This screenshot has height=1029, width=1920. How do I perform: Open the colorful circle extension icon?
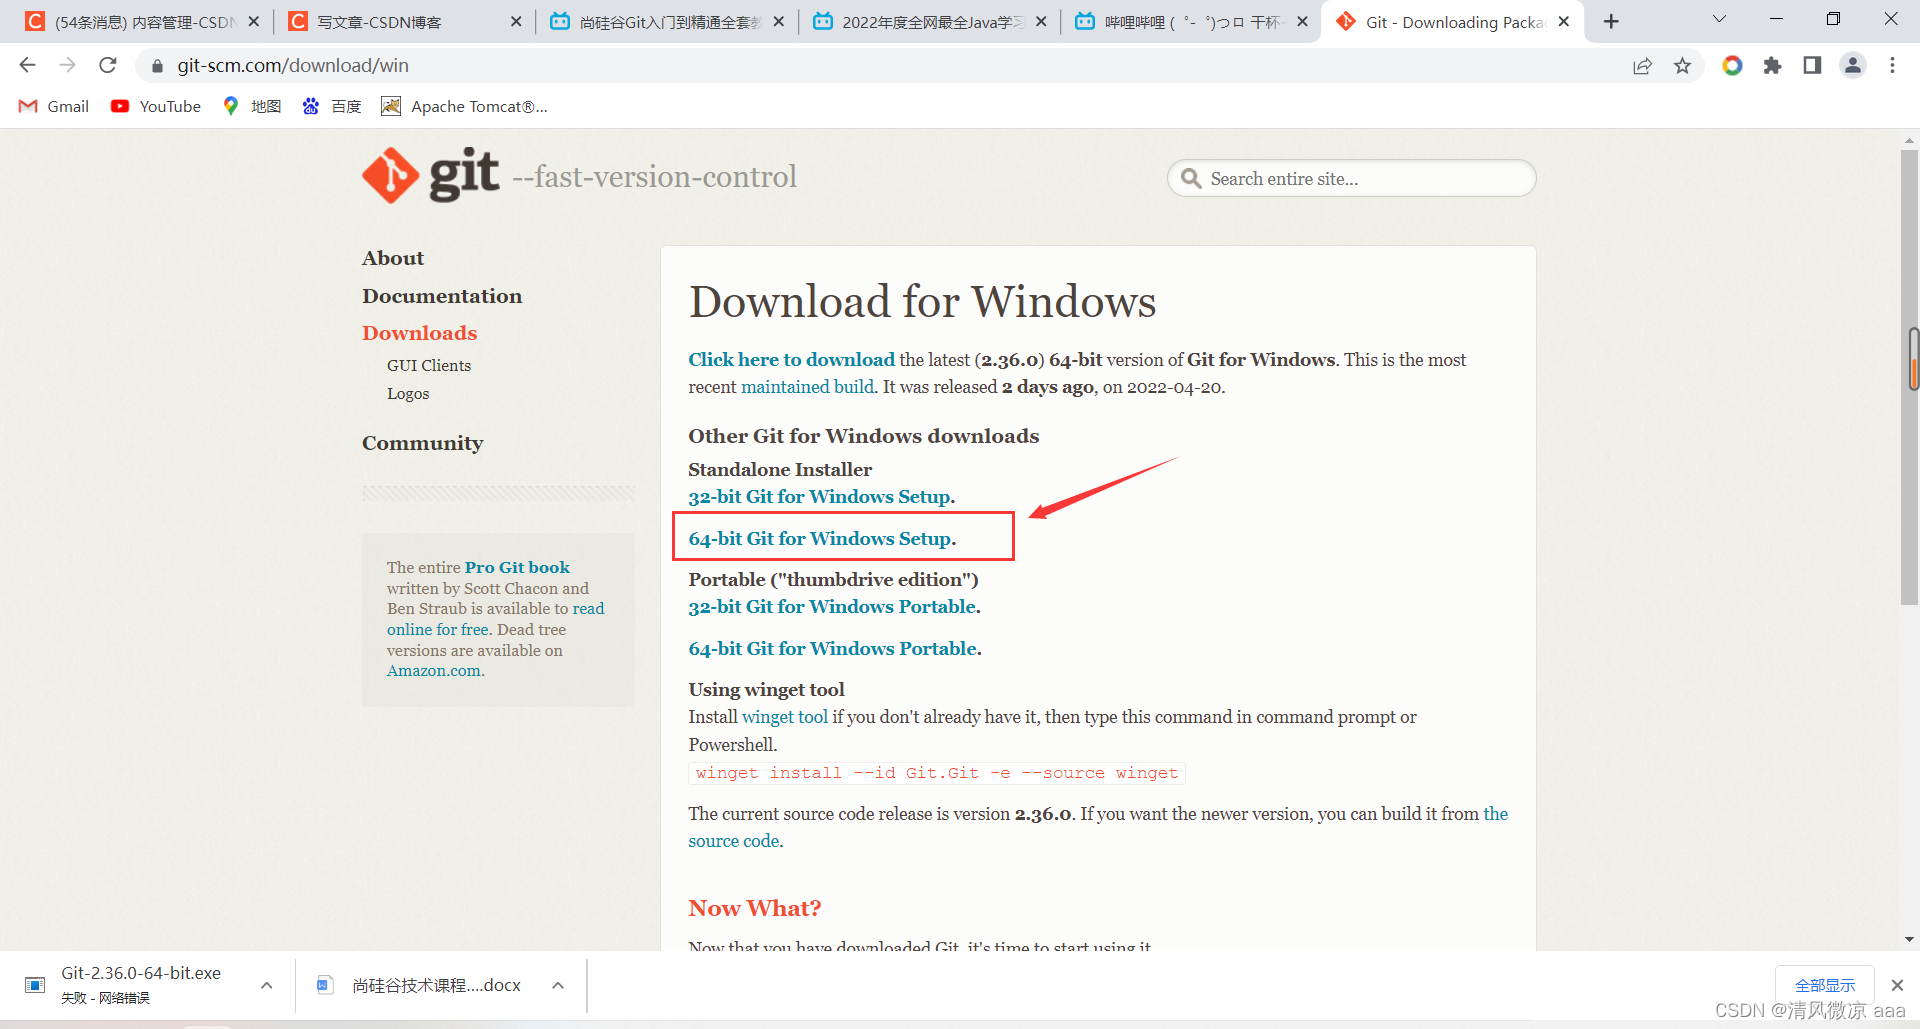tap(1732, 66)
